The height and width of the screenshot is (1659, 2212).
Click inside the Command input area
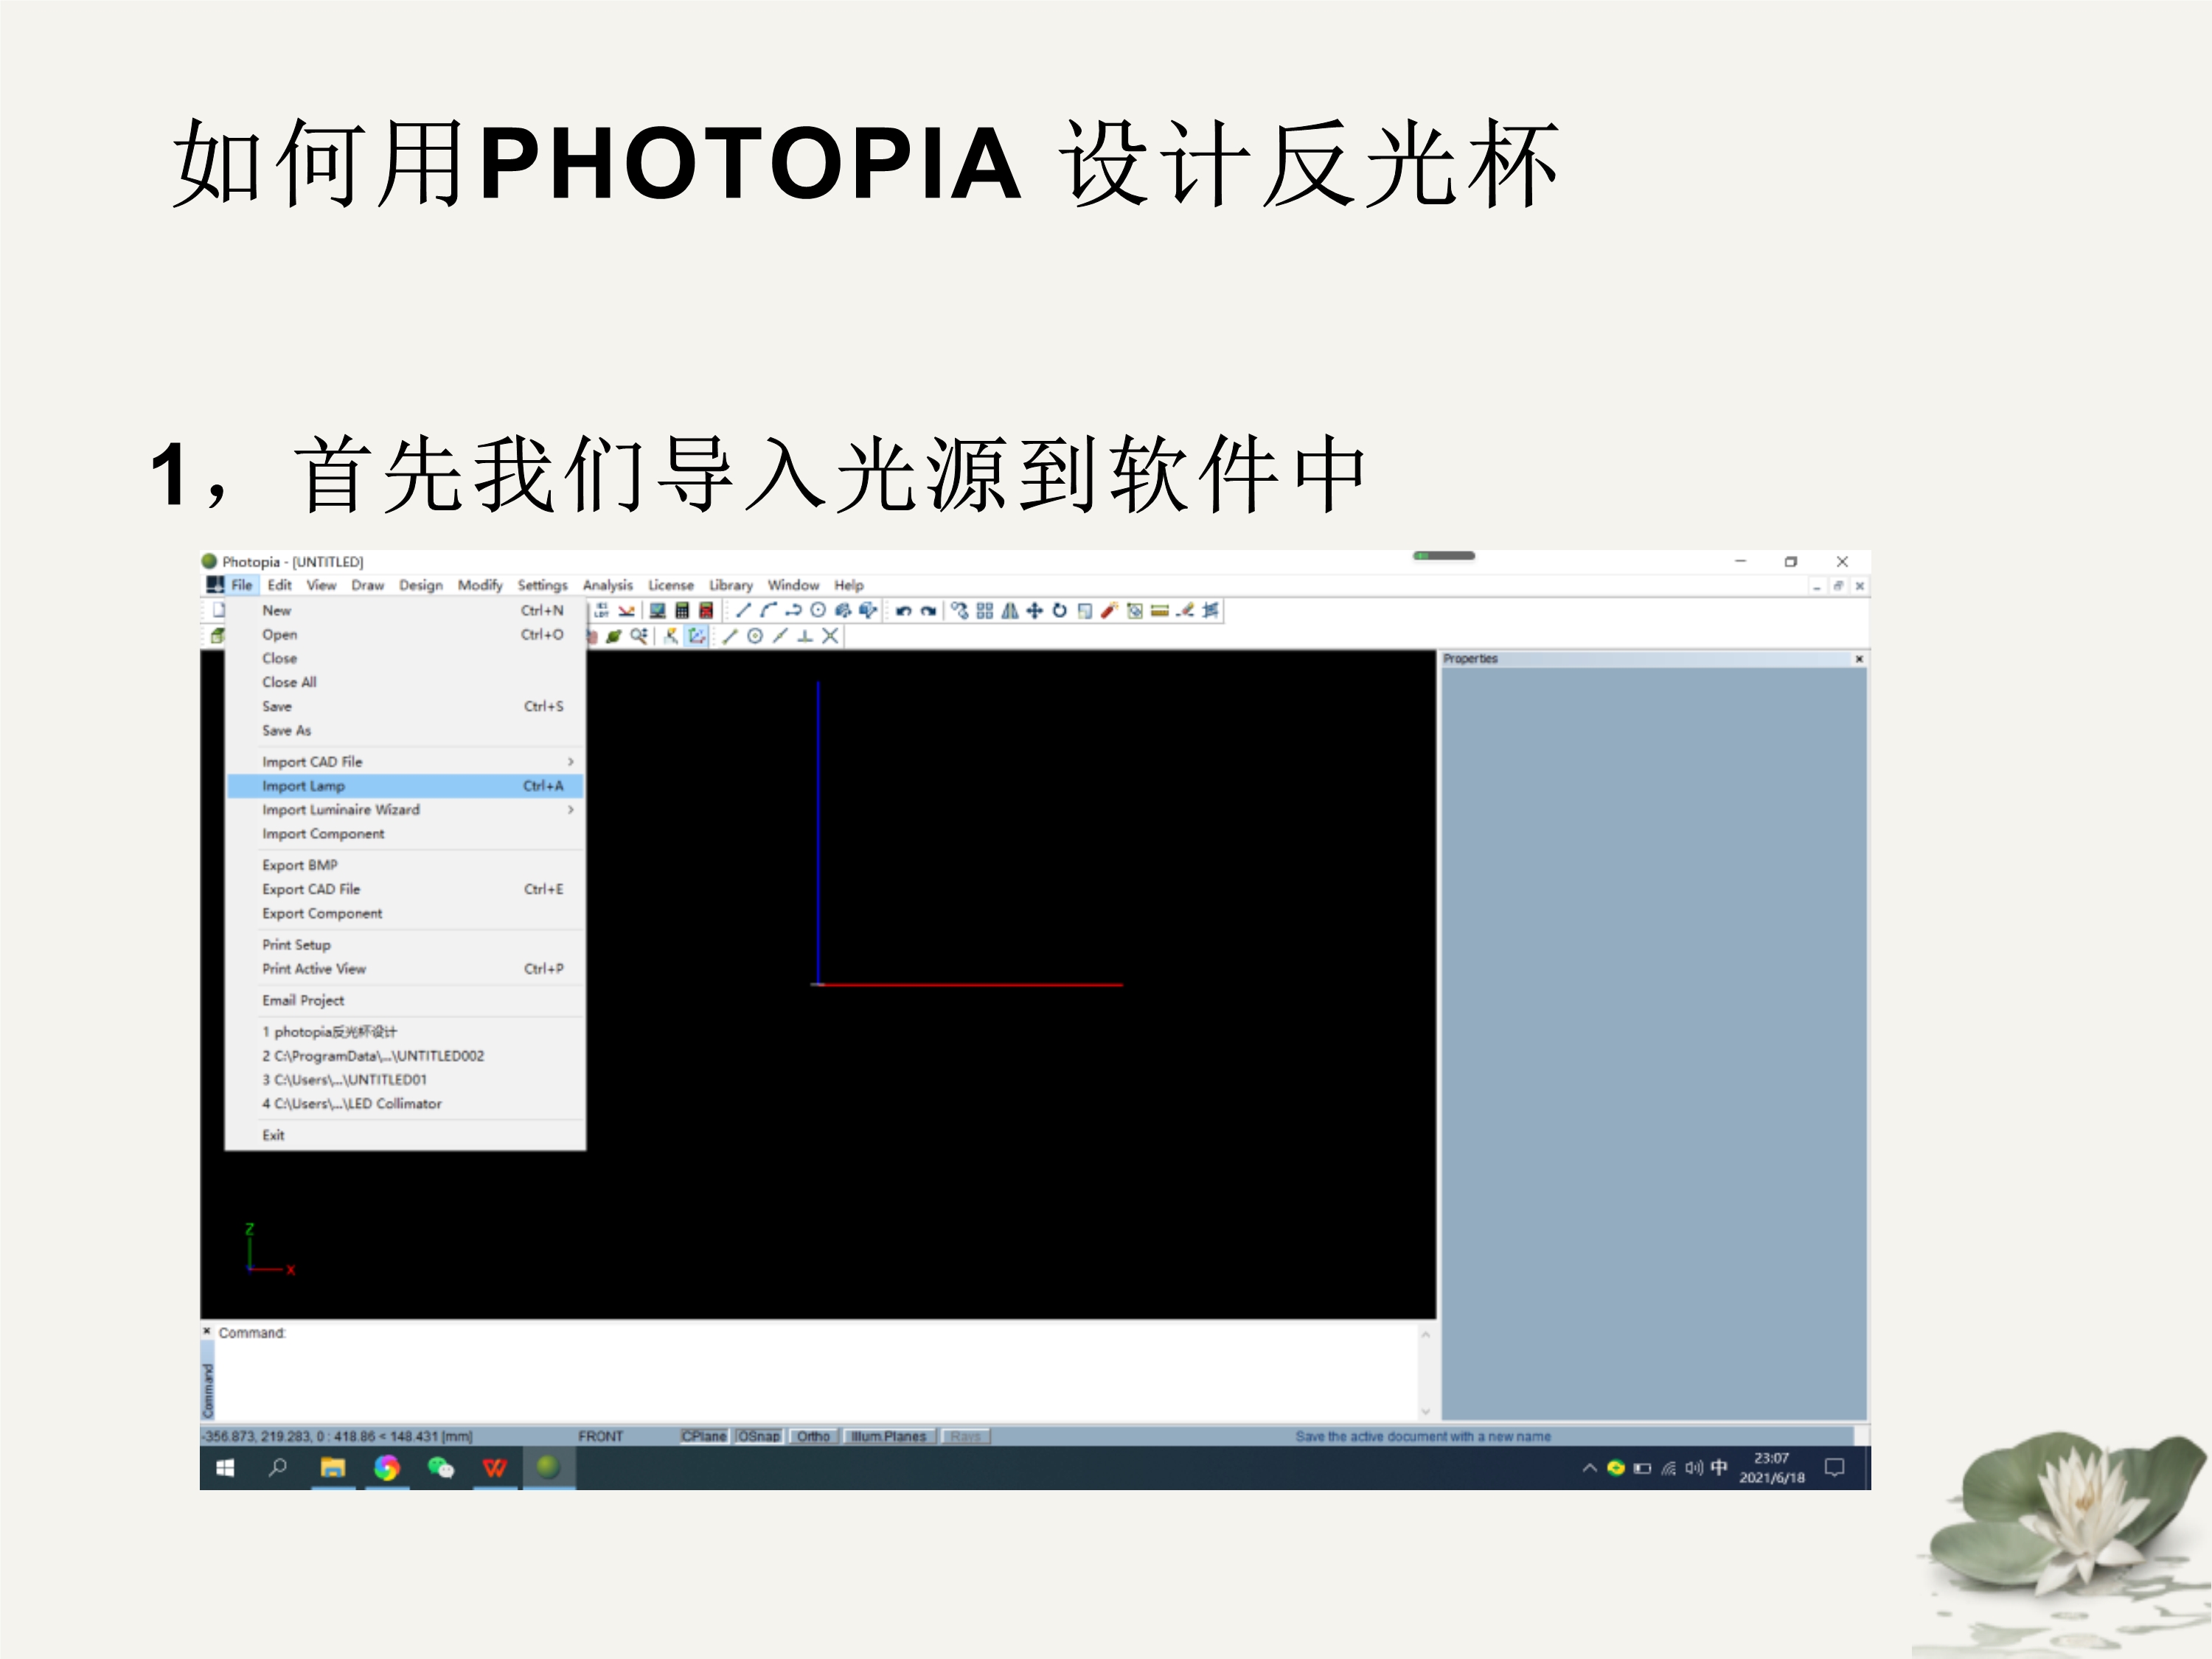tap(800, 1370)
